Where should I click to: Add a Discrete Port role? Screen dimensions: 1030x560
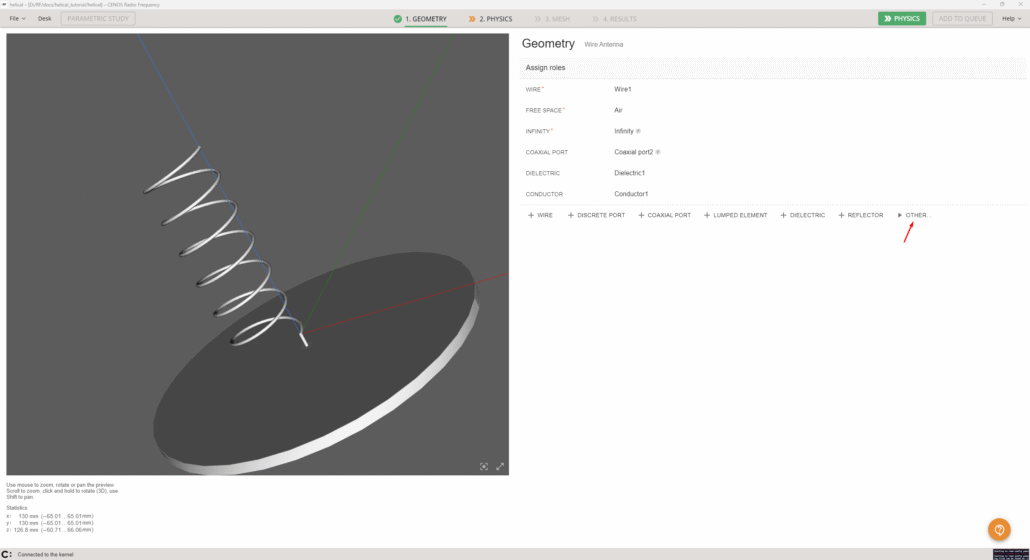[x=596, y=215]
